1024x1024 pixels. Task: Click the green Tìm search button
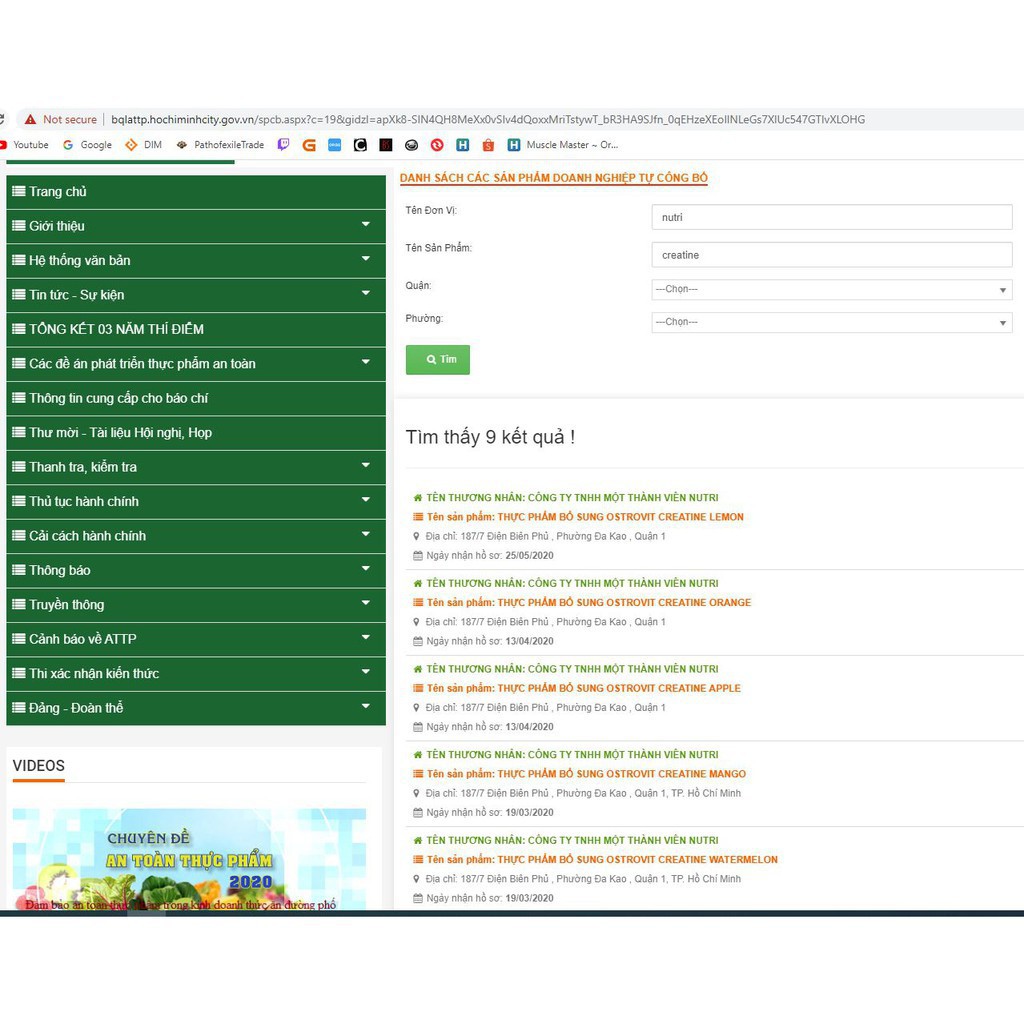click(438, 359)
